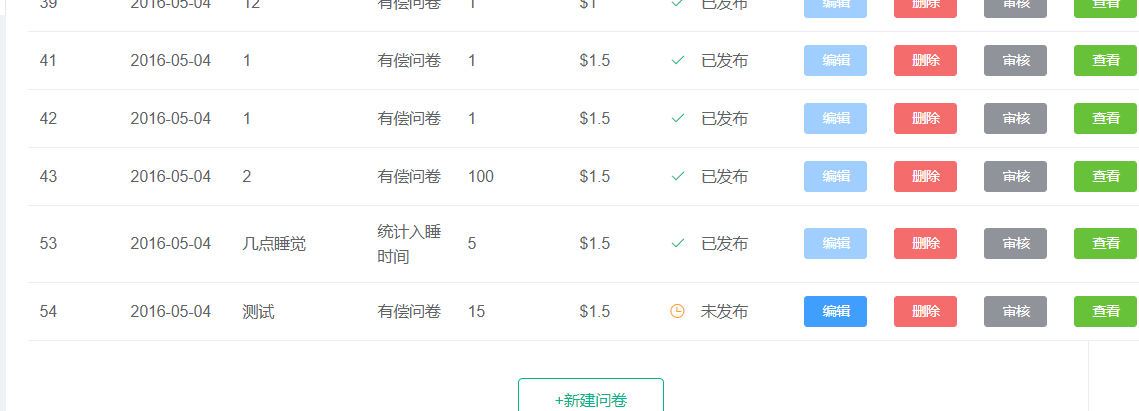The width and height of the screenshot is (1139, 411).
Task: Click 编辑 button in row 43
Action: [835, 177]
